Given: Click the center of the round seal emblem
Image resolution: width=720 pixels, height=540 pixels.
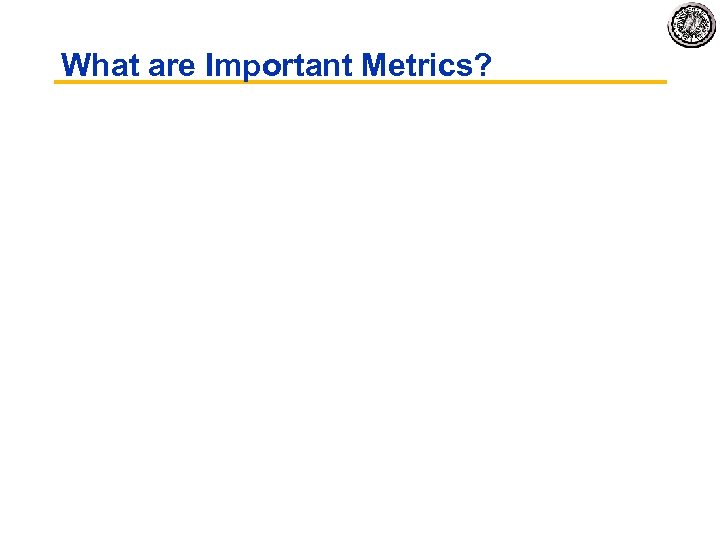Looking at the screenshot, I should (692, 25).
